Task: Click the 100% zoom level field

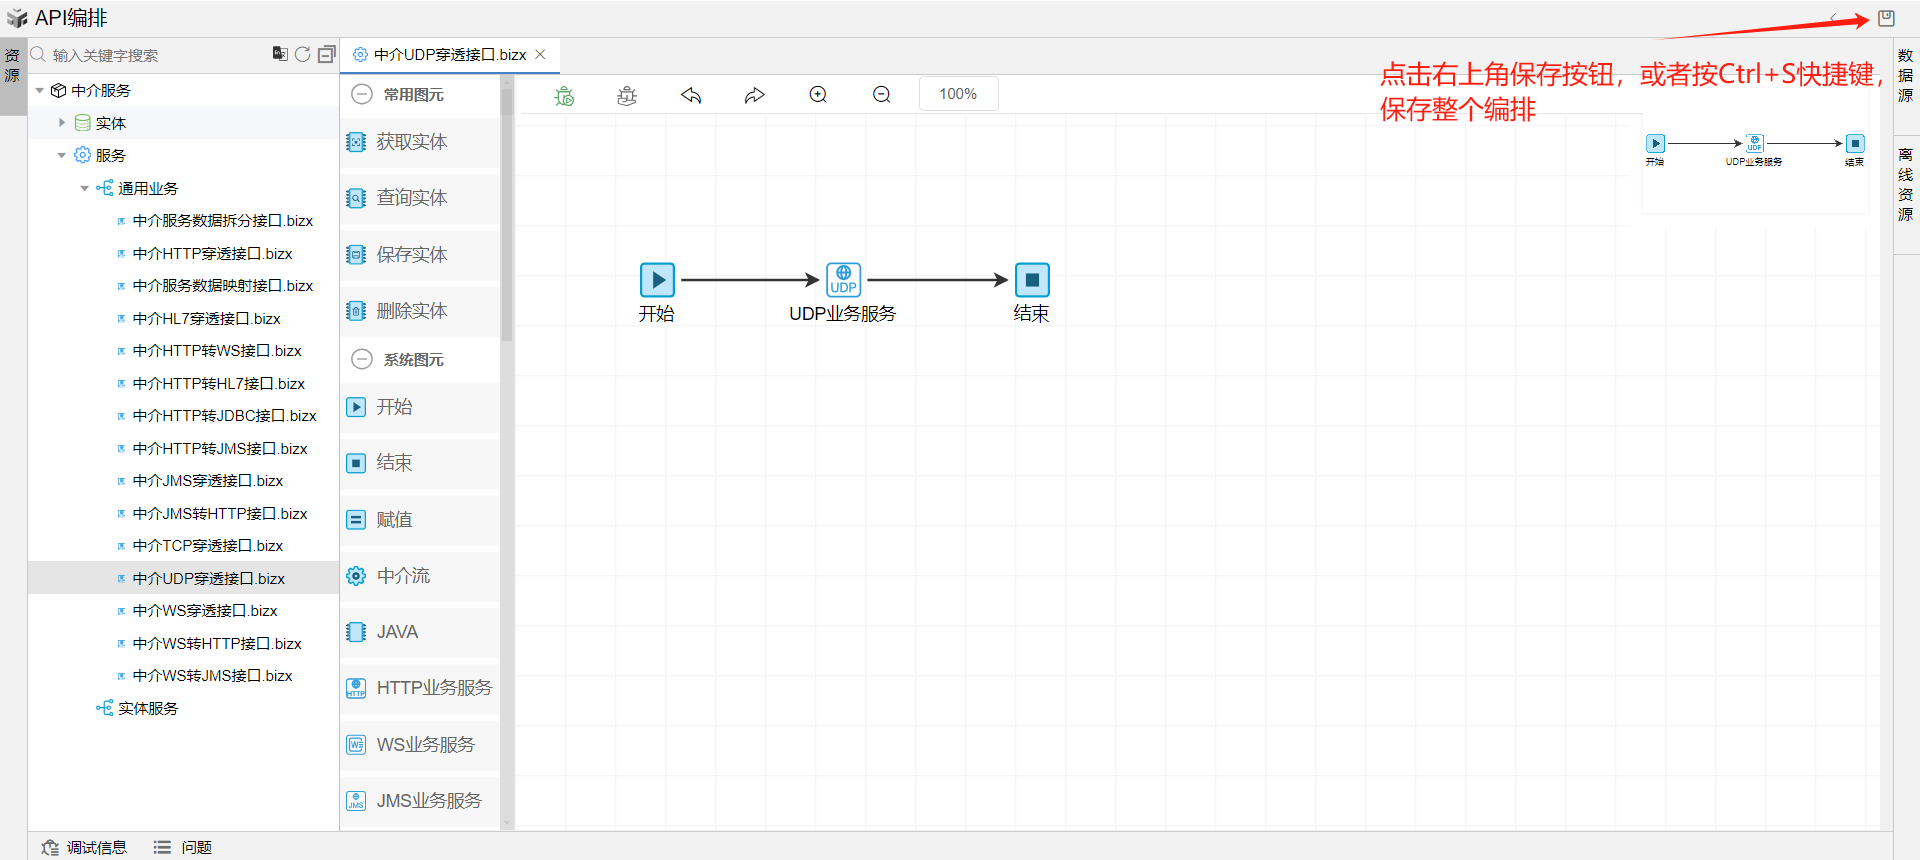Action: 957,94
